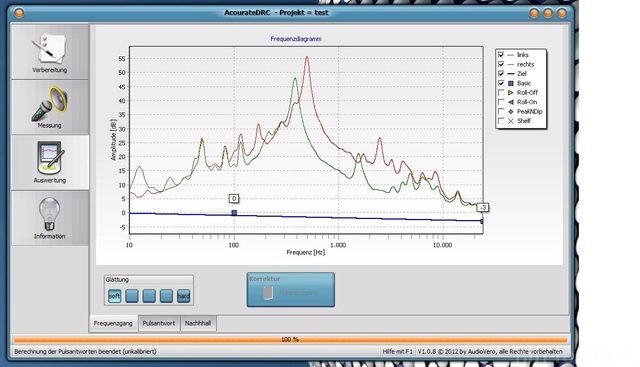Open the Vorbereitung checklist section

point(50,52)
